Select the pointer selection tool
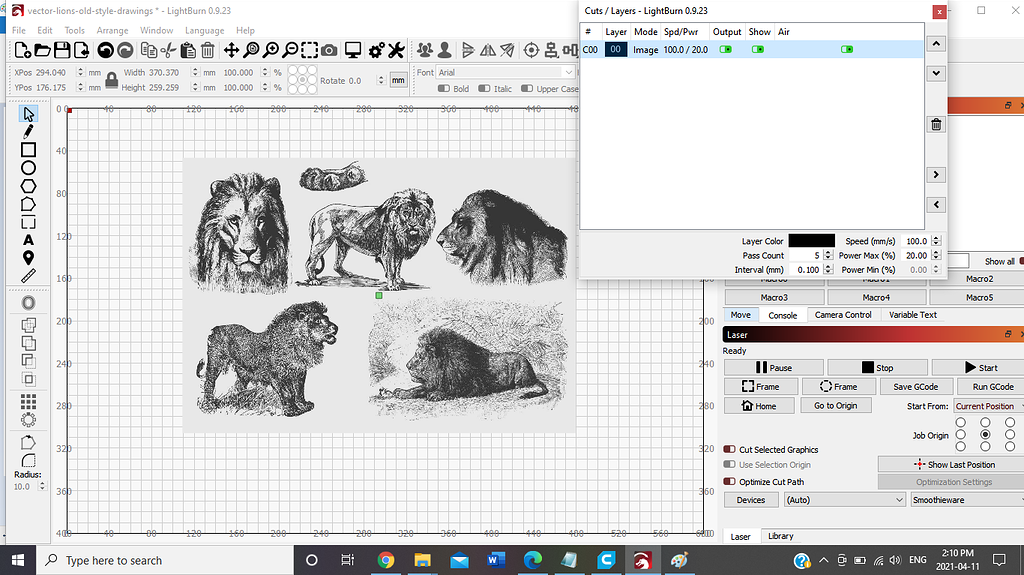1024x575 pixels. pyautogui.click(x=28, y=114)
